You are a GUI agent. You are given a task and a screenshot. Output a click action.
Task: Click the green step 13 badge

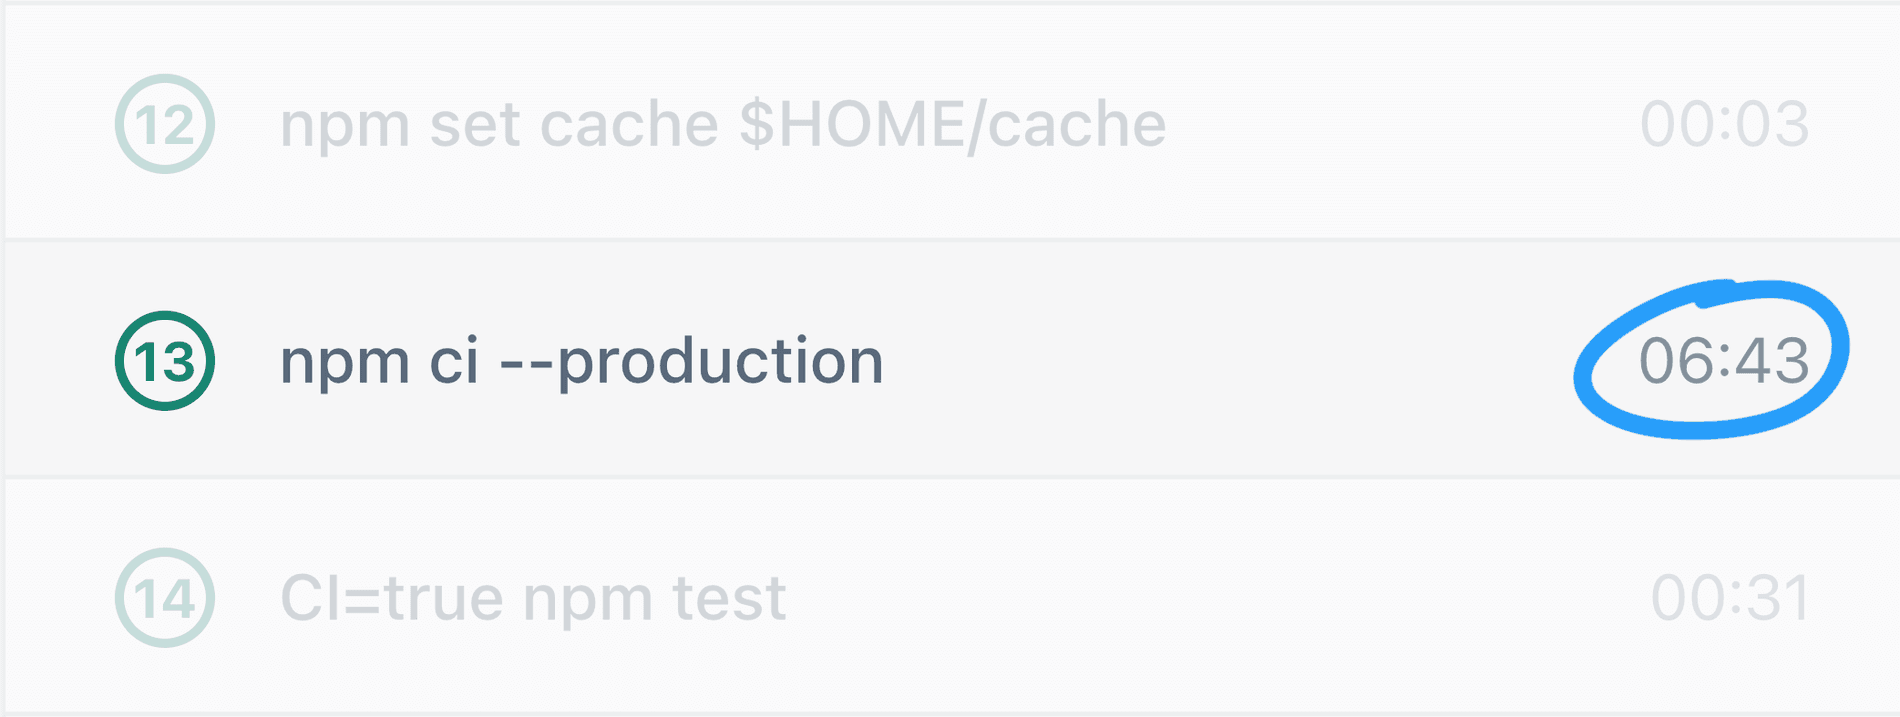pos(165,361)
